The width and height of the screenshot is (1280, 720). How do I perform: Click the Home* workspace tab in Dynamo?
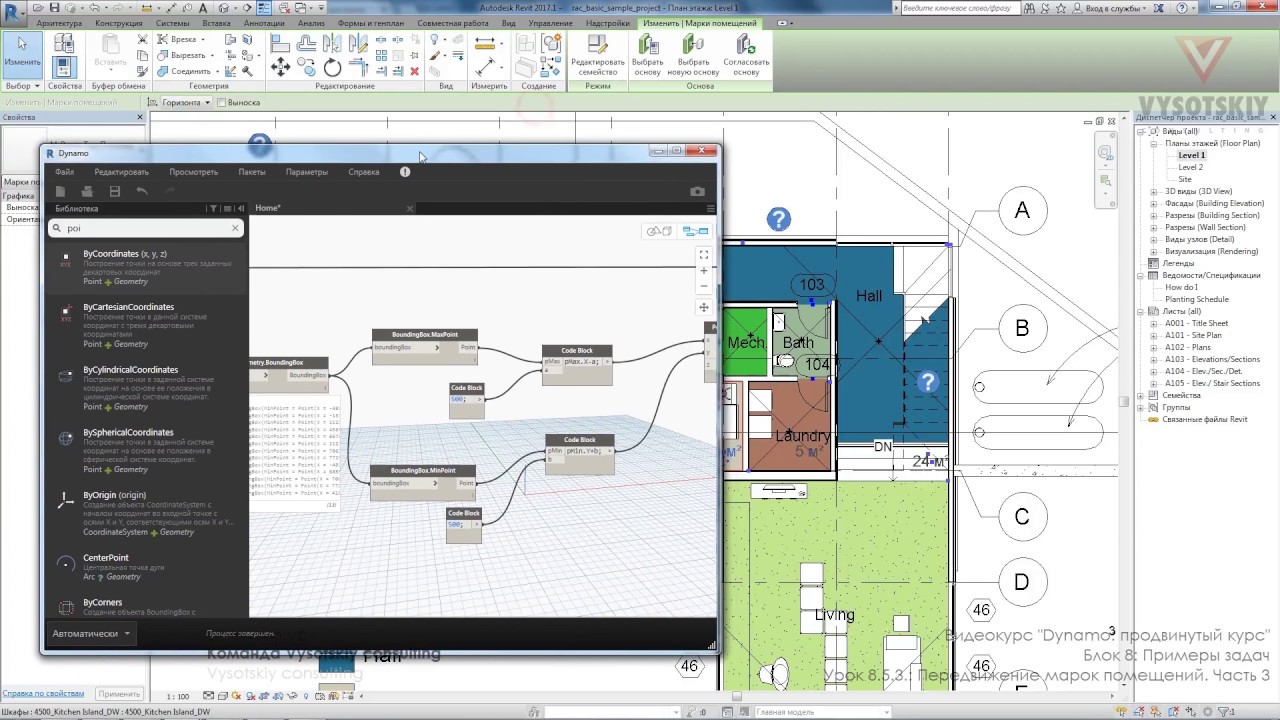point(267,208)
